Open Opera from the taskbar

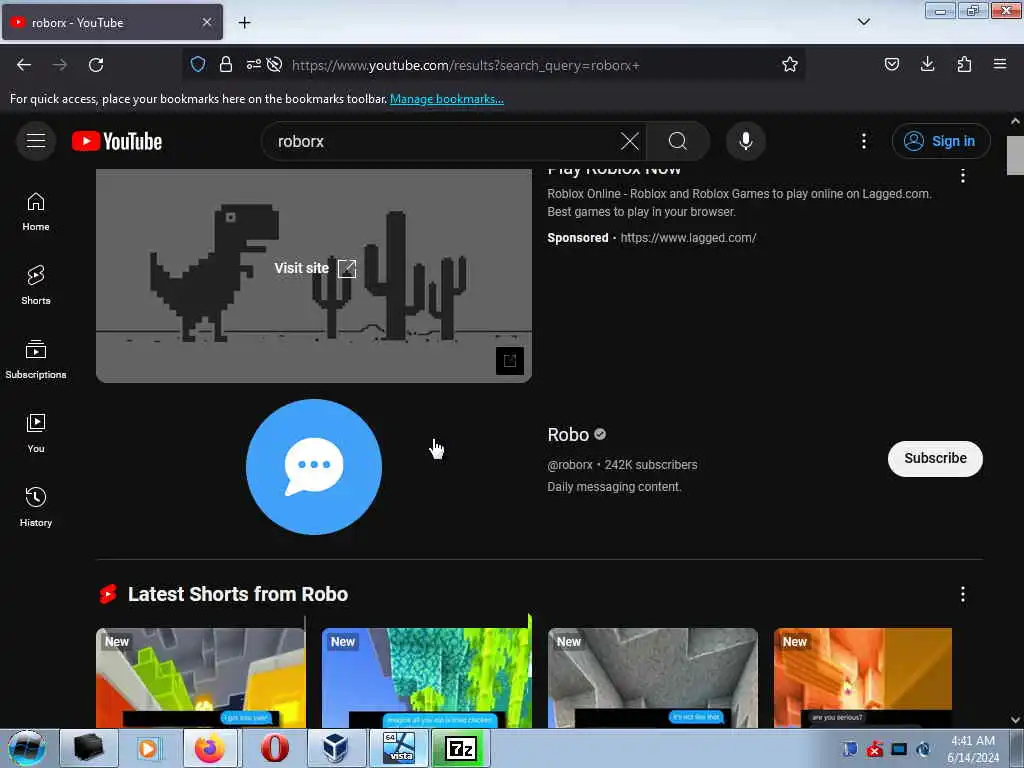pyautogui.click(x=274, y=748)
